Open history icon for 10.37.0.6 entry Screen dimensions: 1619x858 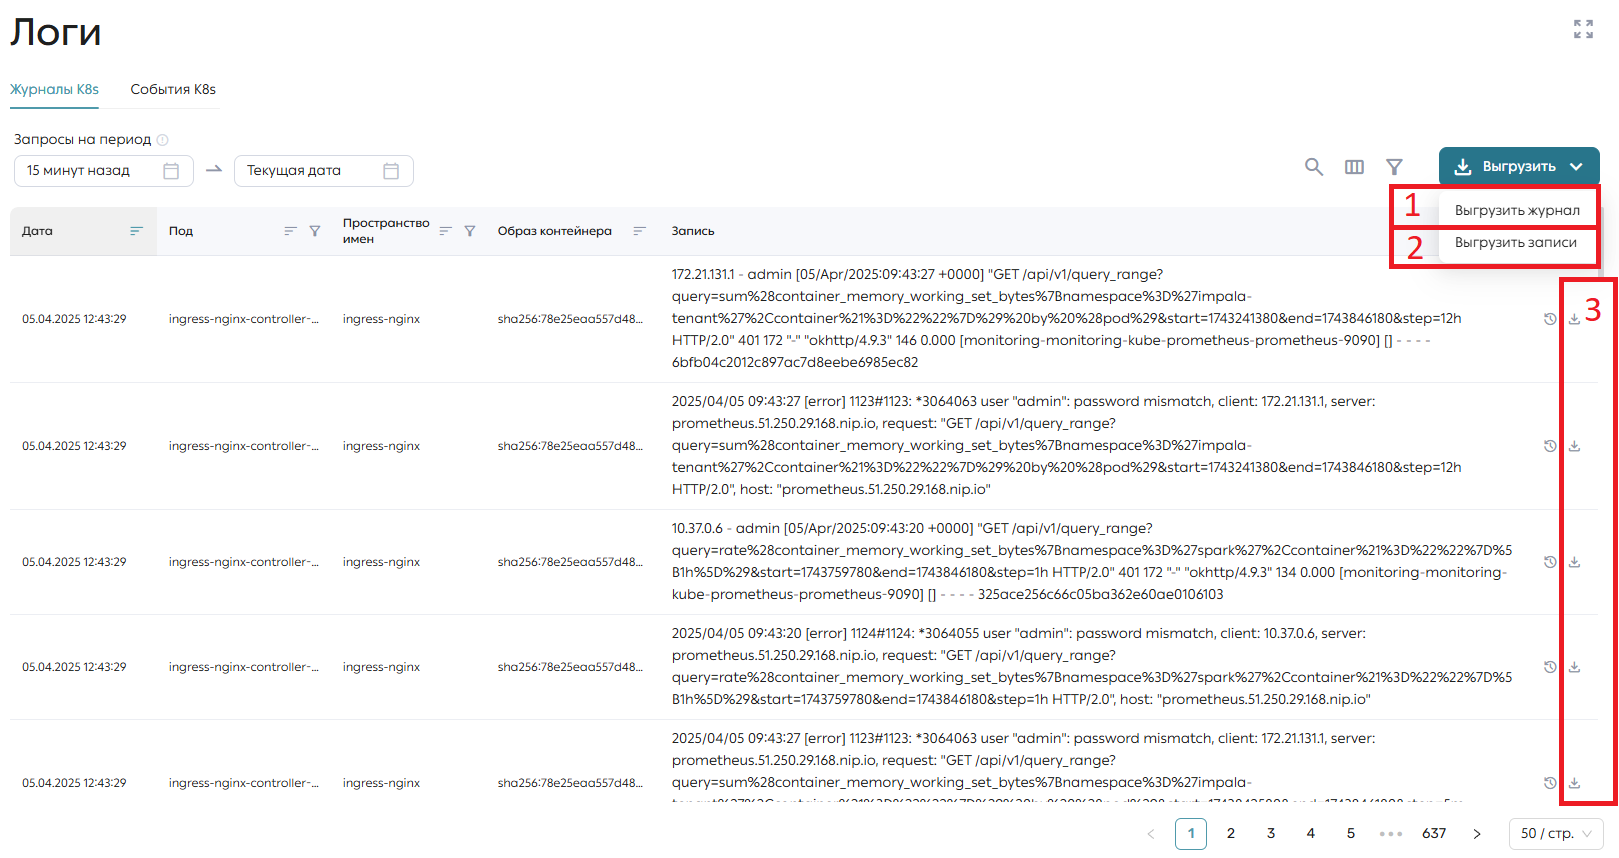tap(1550, 562)
